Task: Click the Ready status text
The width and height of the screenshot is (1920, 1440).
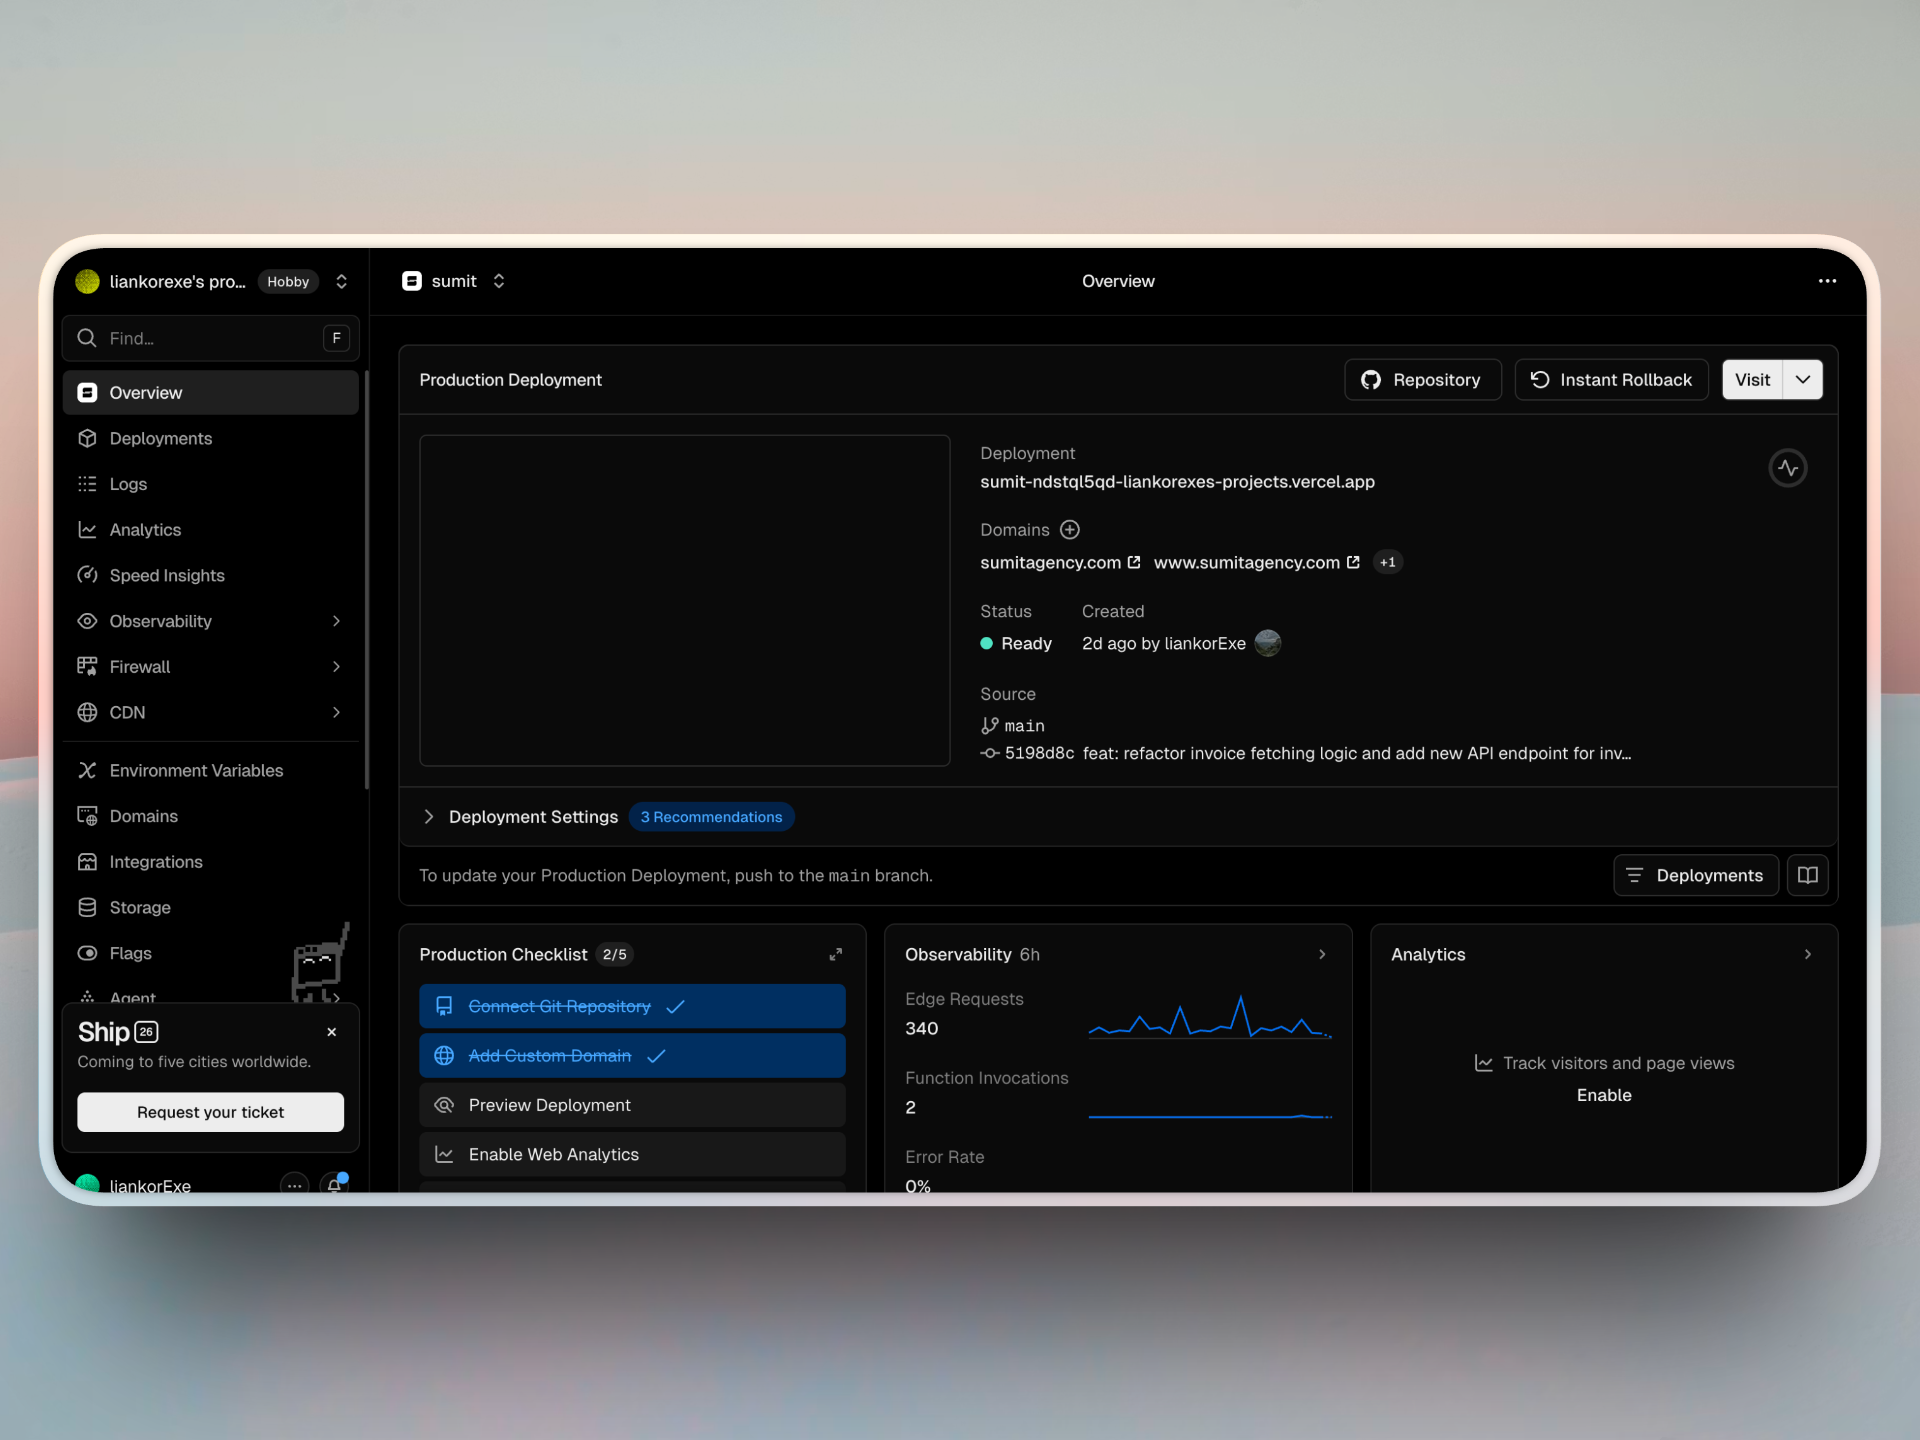Action: tap(1027, 644)
